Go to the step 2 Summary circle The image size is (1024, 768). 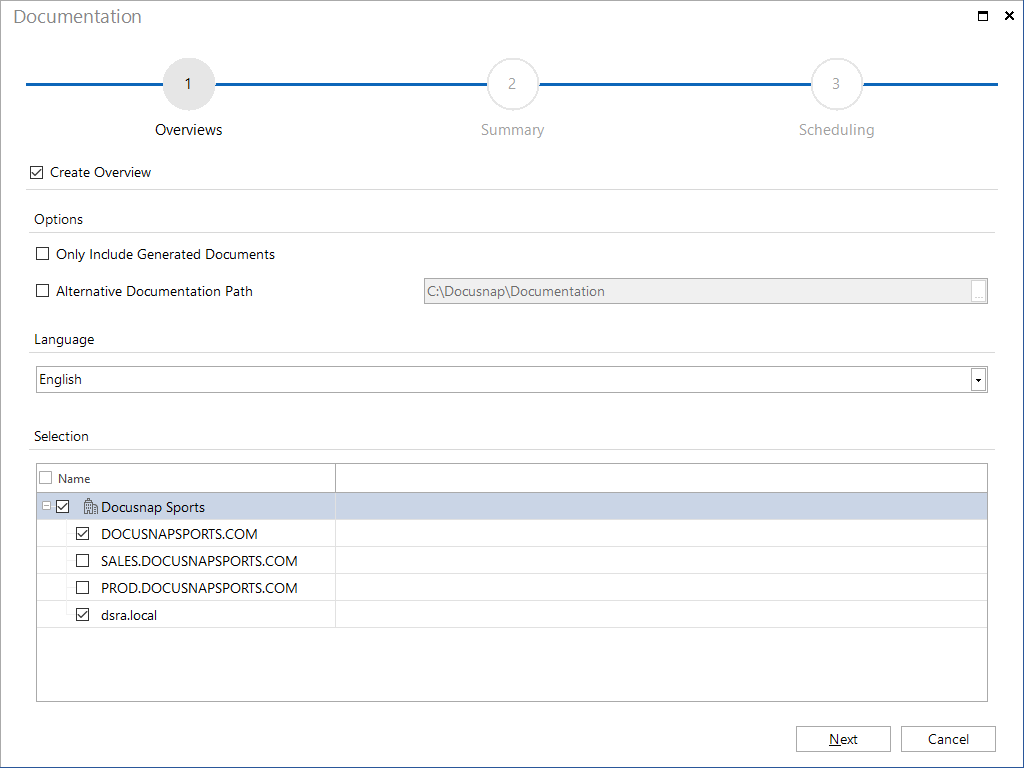coord(513,84)
